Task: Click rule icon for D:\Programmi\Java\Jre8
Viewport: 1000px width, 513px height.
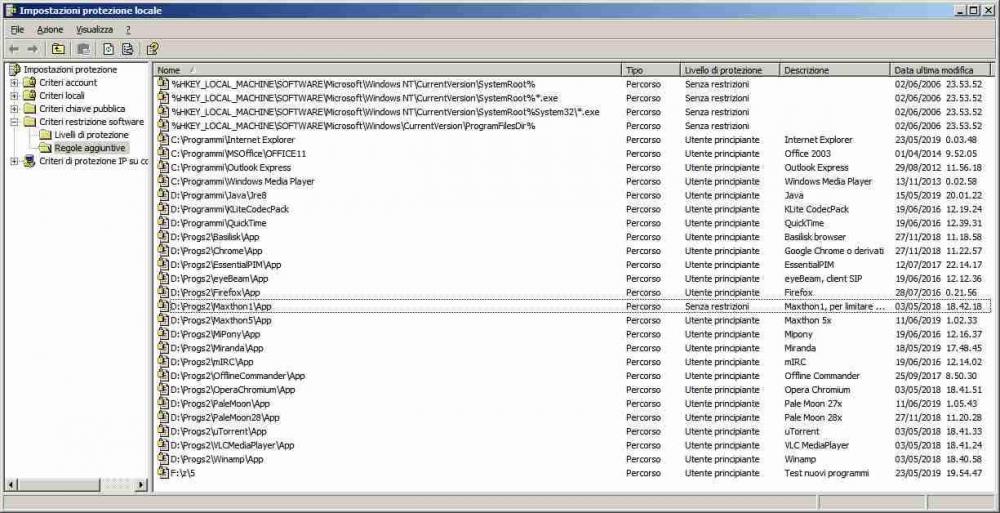Action: [163, 195]
